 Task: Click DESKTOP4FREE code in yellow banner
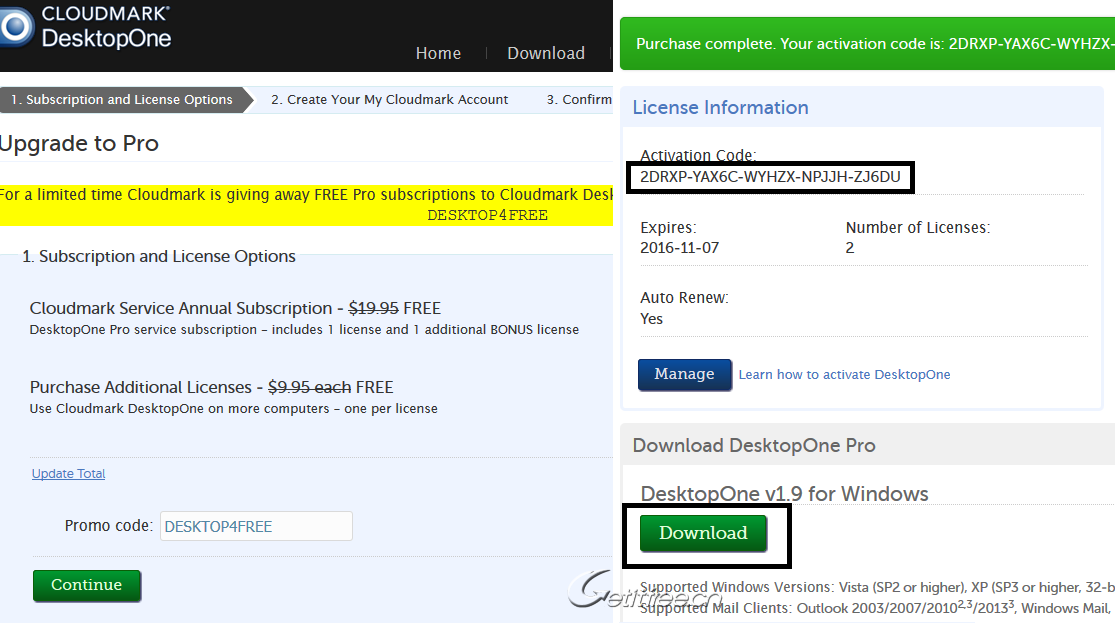point(487,215)
